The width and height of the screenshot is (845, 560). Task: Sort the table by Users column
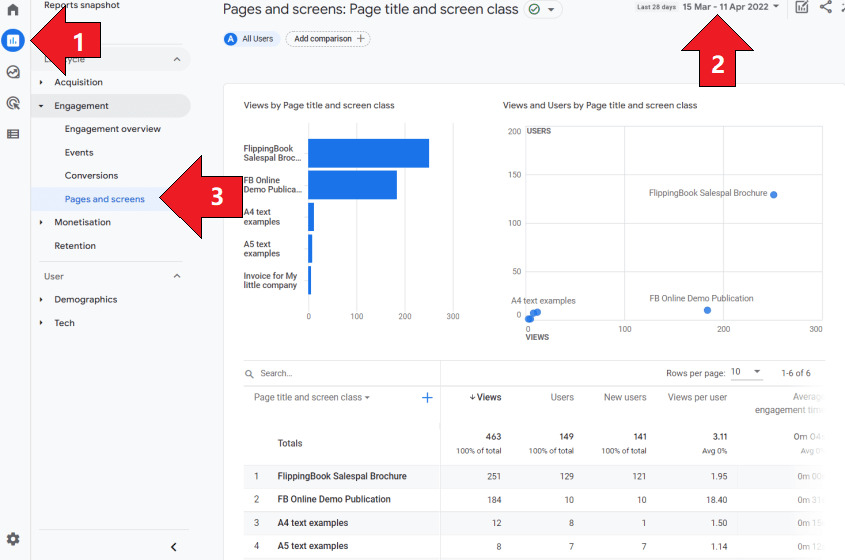tap(562, 397)
